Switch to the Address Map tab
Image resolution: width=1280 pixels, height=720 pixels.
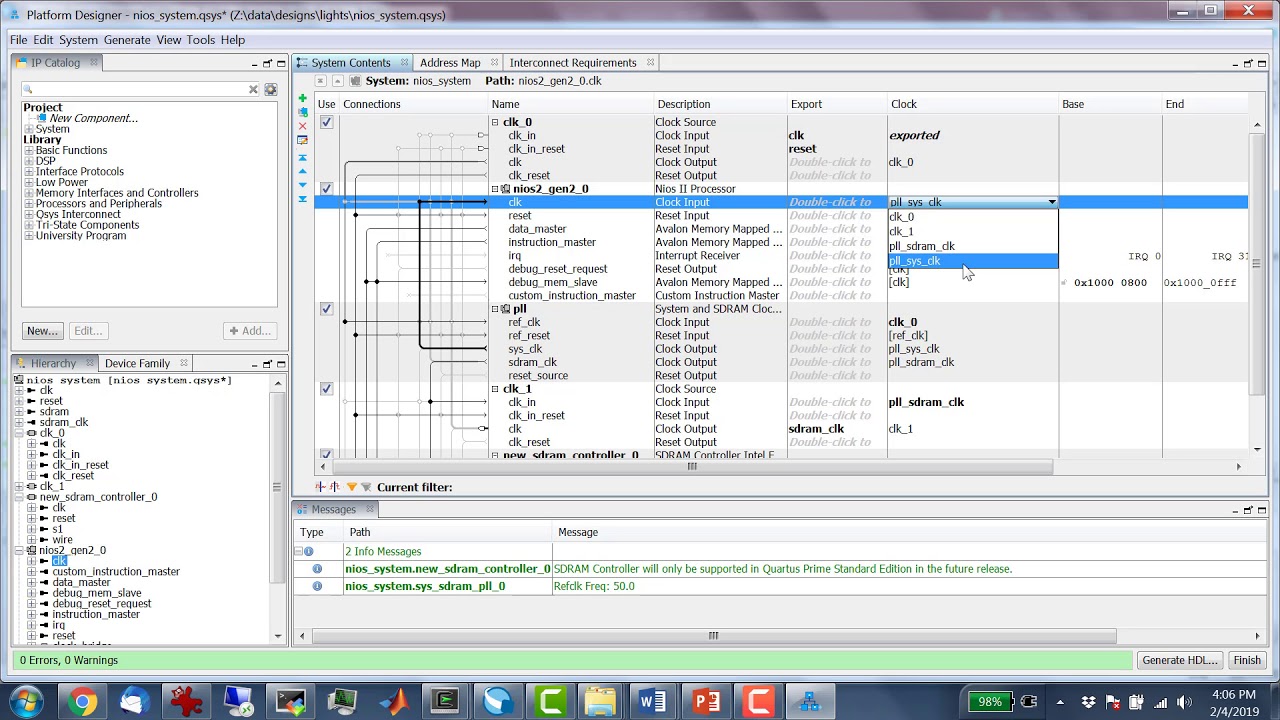click(450, 62)
